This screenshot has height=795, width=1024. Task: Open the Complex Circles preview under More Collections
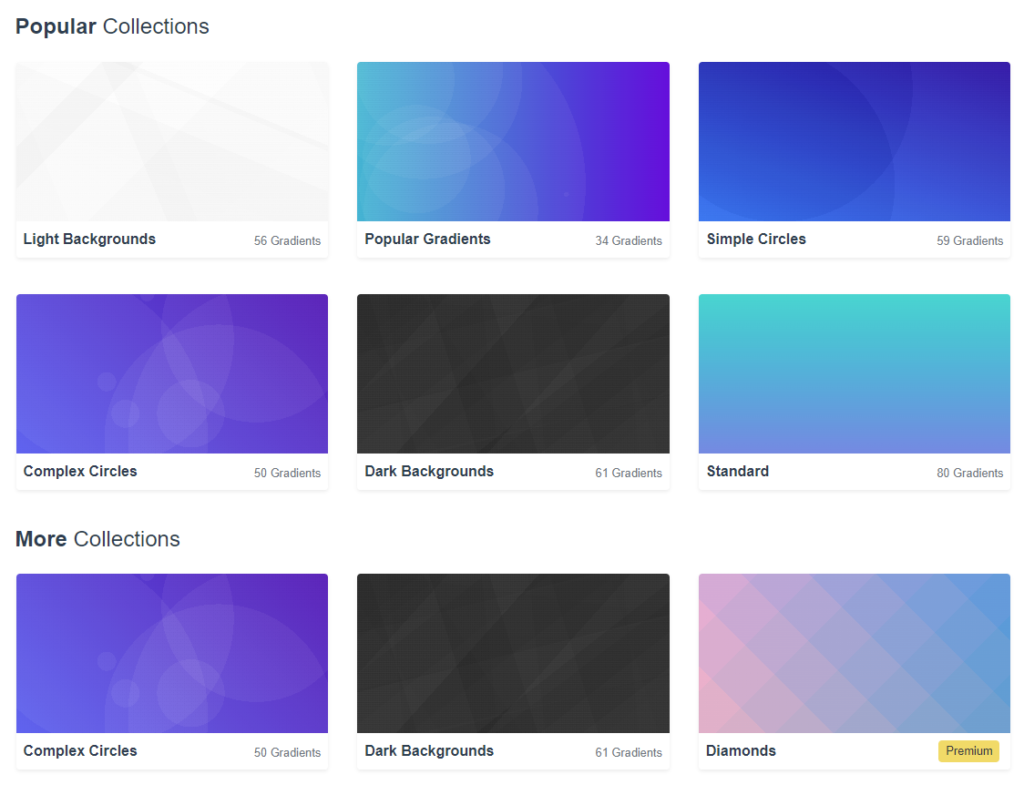coord(171,652)
